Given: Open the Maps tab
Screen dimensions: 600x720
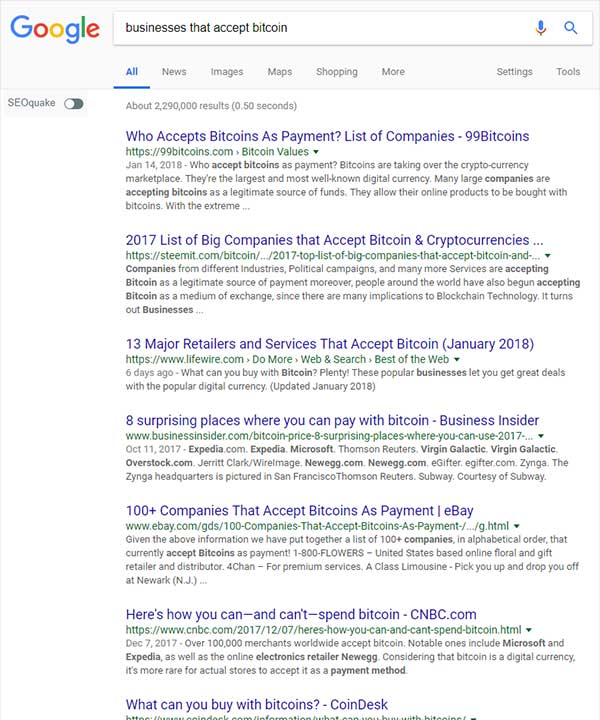Looking at the screenshot, I should (280, 72).
